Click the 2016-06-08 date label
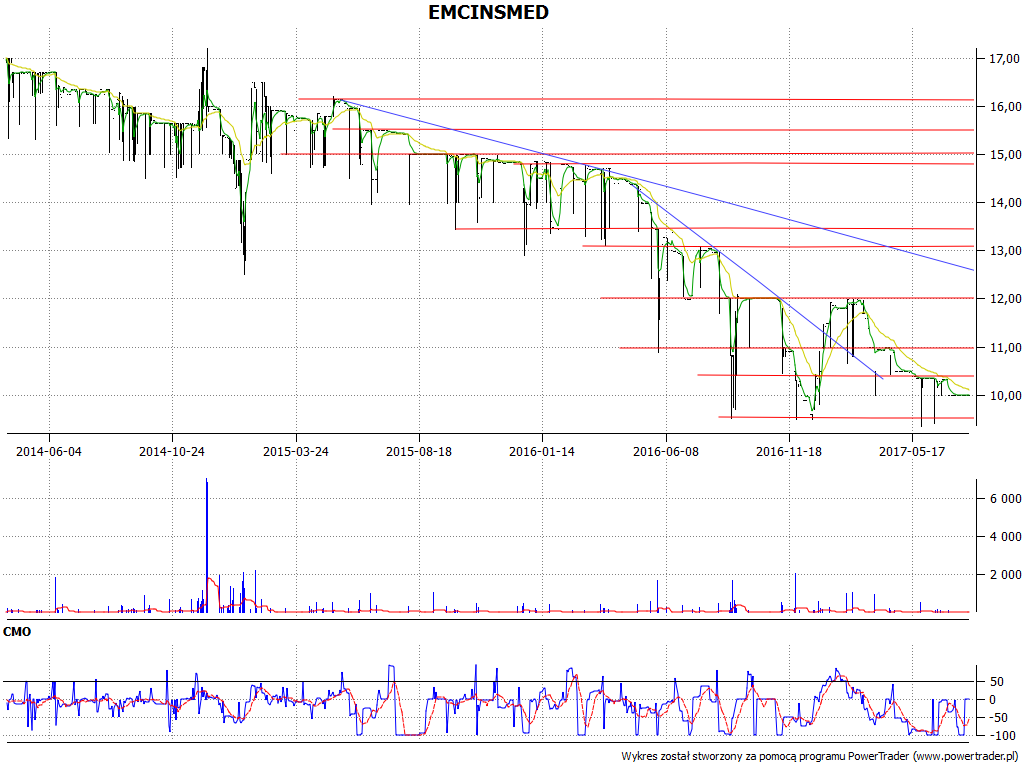1024x768 pixels. pos(665,451)
